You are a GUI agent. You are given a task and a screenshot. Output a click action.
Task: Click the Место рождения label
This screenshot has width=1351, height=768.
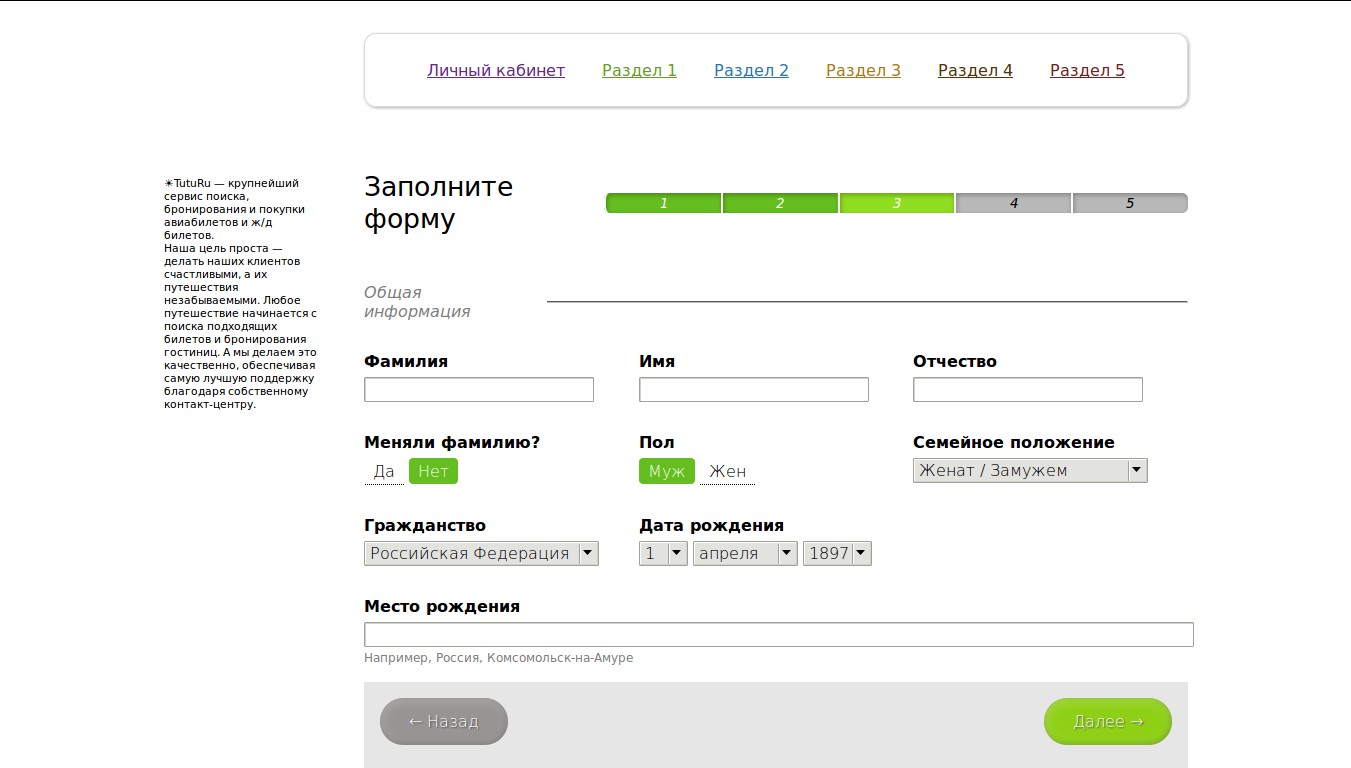[x=442, y=606]
